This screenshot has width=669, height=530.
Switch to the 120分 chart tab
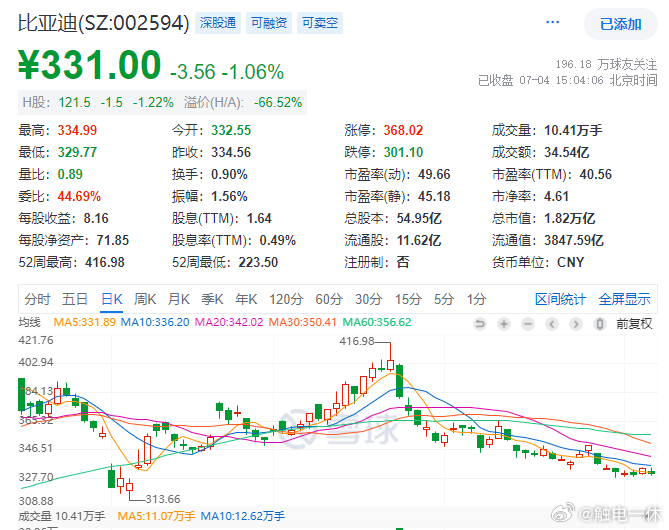click(x=286, y=299)
